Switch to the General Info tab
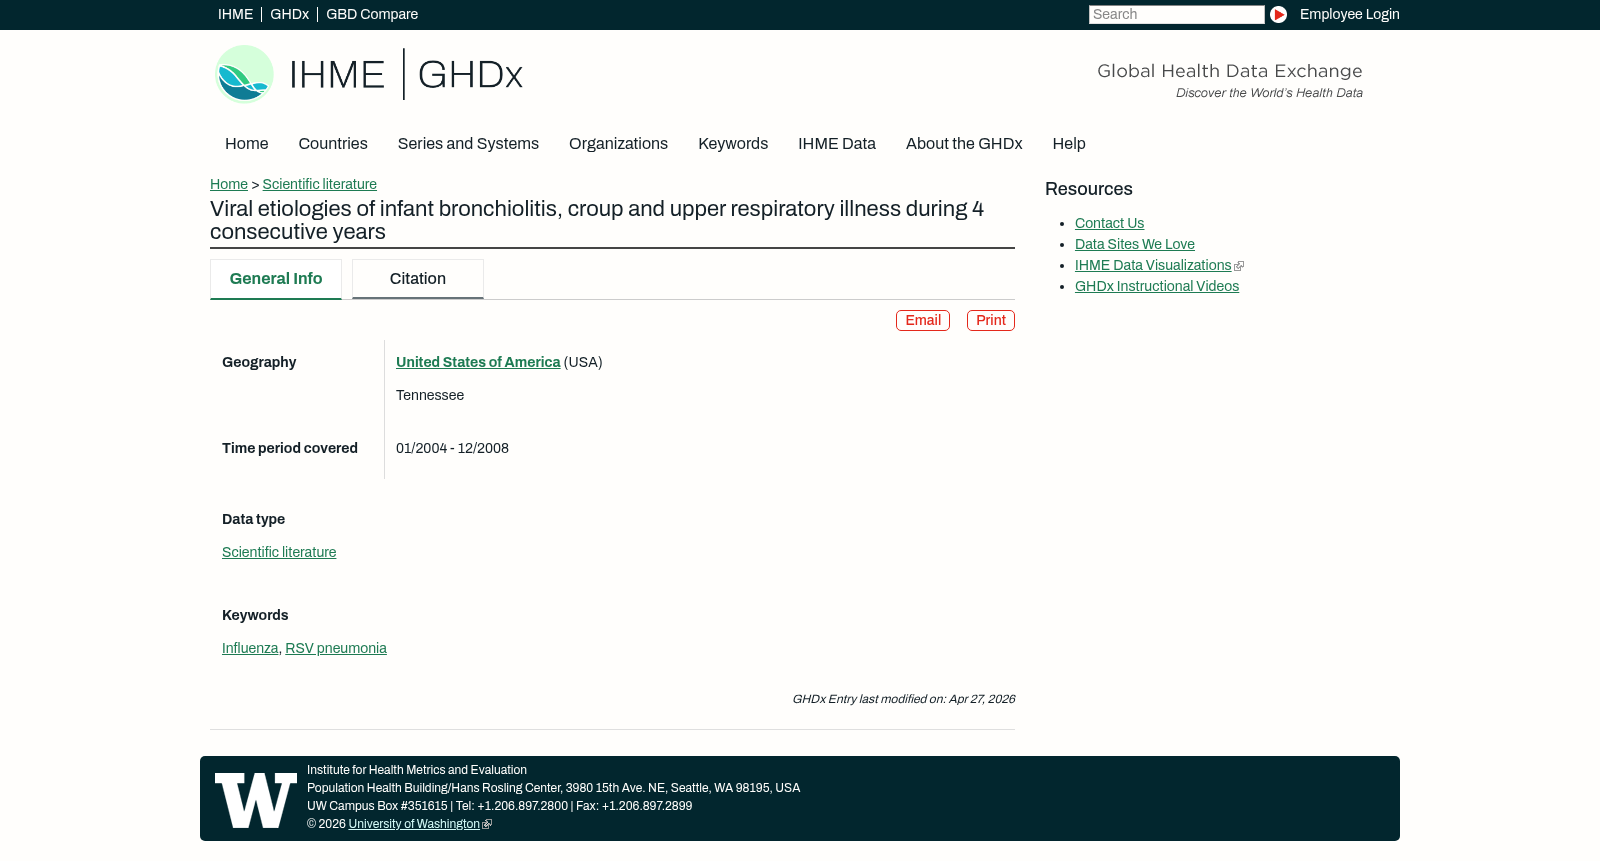 tap(276, 279)
